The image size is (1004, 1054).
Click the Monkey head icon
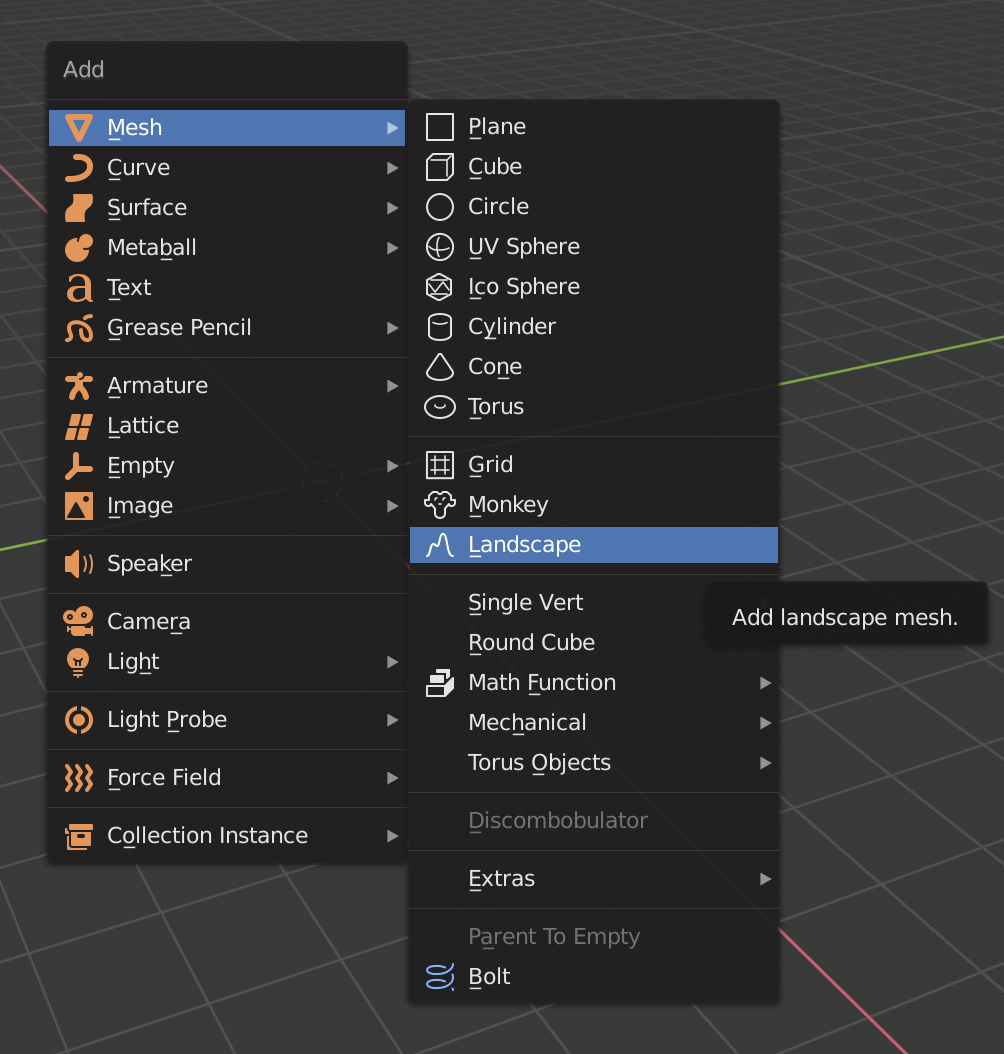pos(439,504)
